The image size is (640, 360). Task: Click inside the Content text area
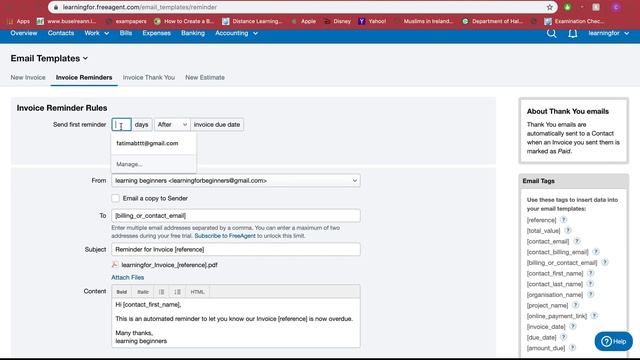pyautogui.click(x=236, y=322)
